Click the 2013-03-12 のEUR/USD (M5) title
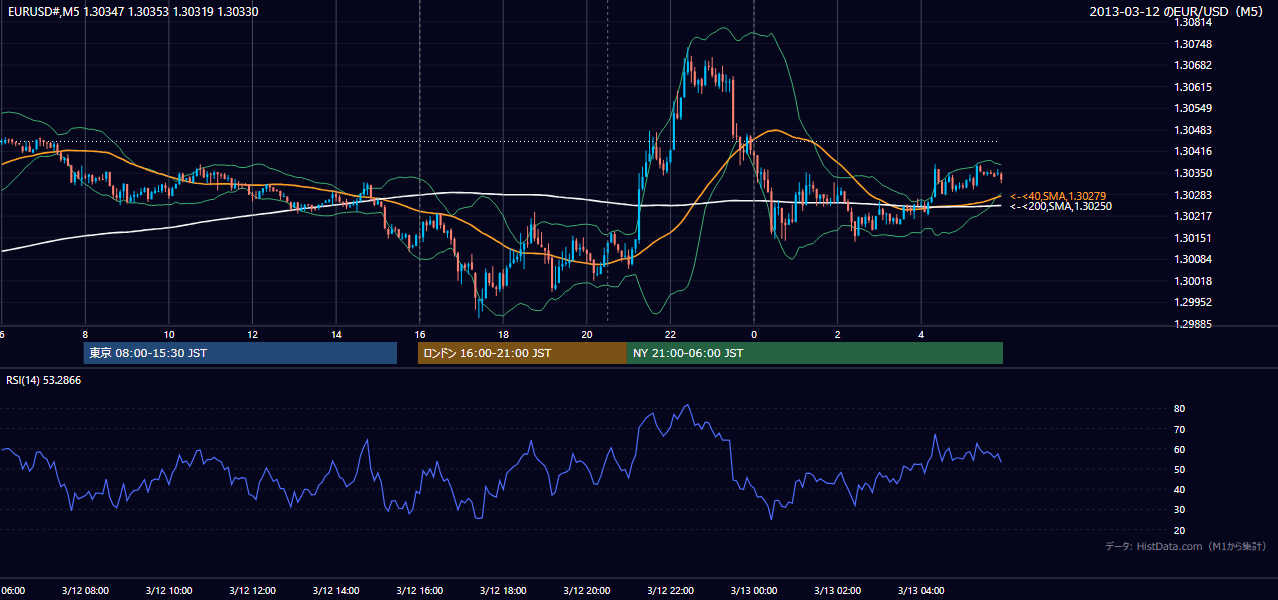The image size is (1278, 600). 1178,11
